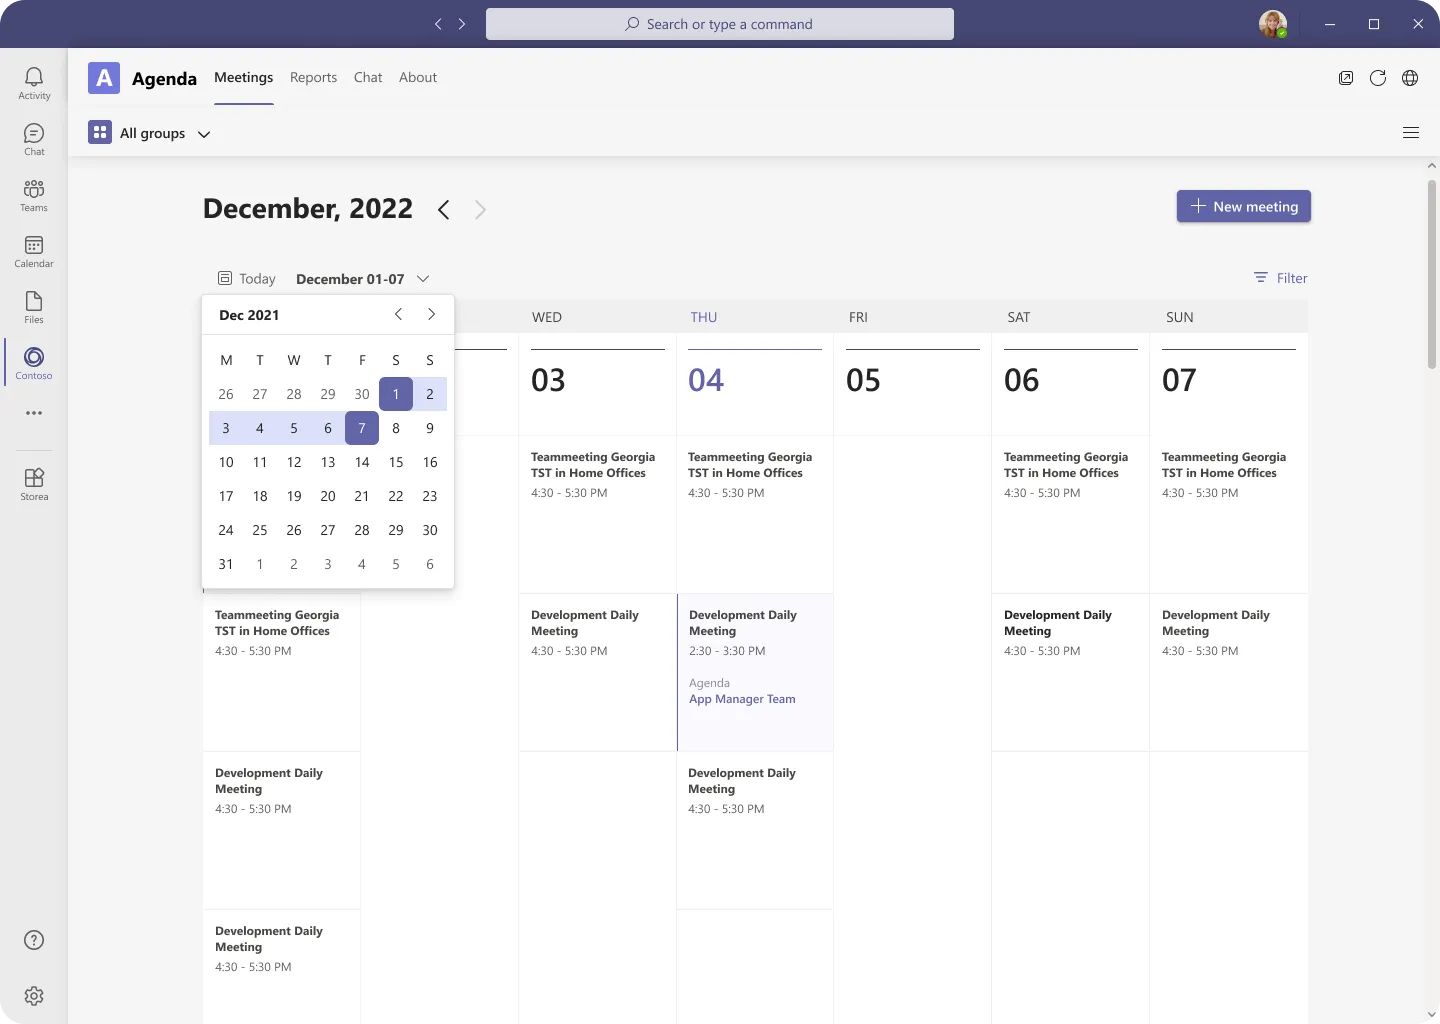Open the hamburger menu at right
Image resolution: width=1440 pixels, height=1024 pixels.
pyautogui.click(x=1411, y=133)
